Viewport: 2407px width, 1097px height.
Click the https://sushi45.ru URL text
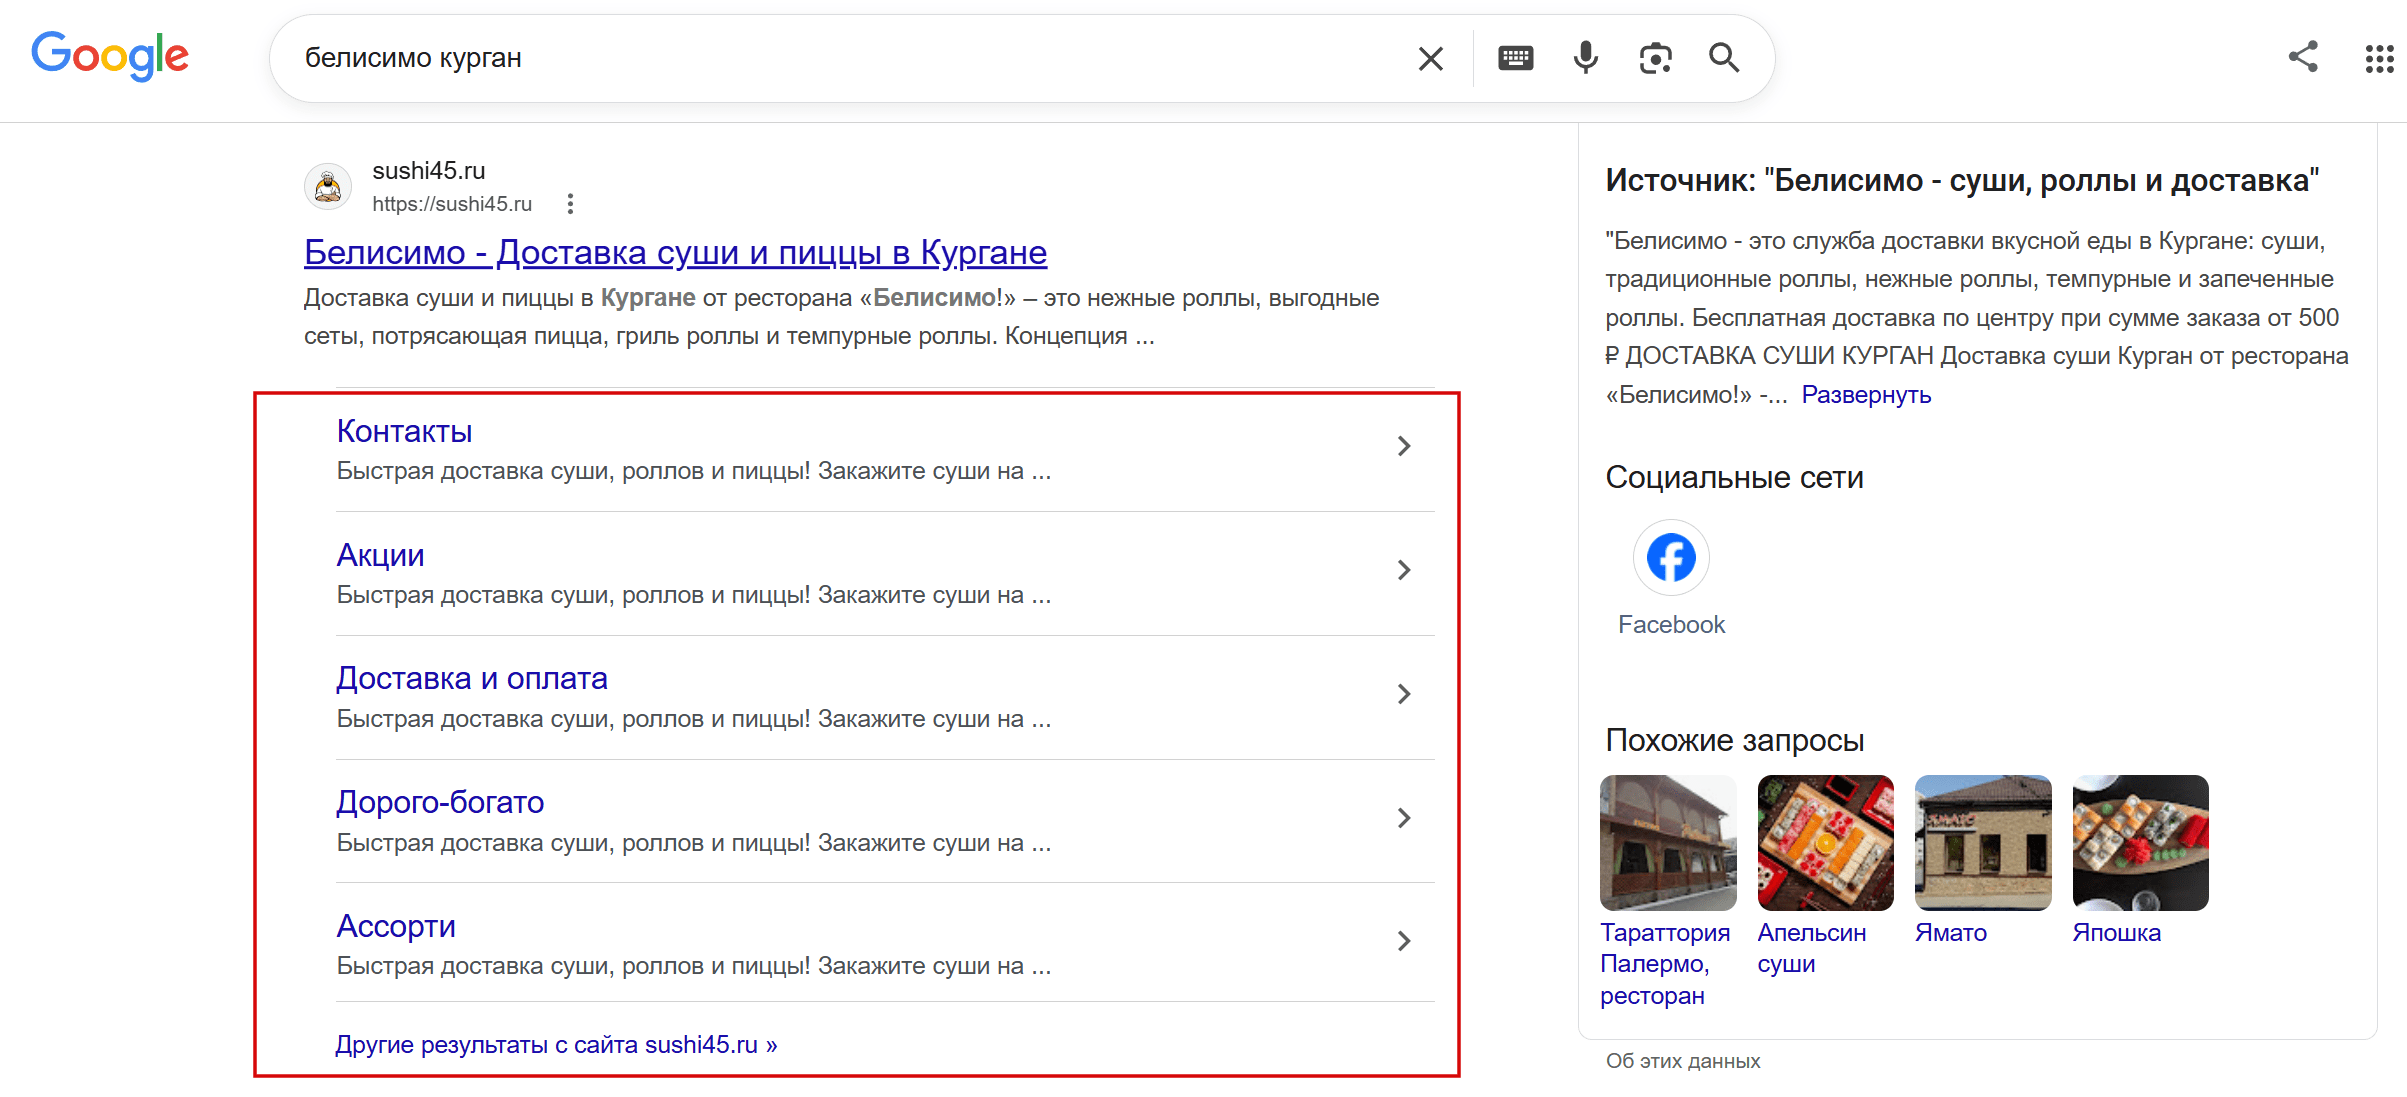[452, 204]
